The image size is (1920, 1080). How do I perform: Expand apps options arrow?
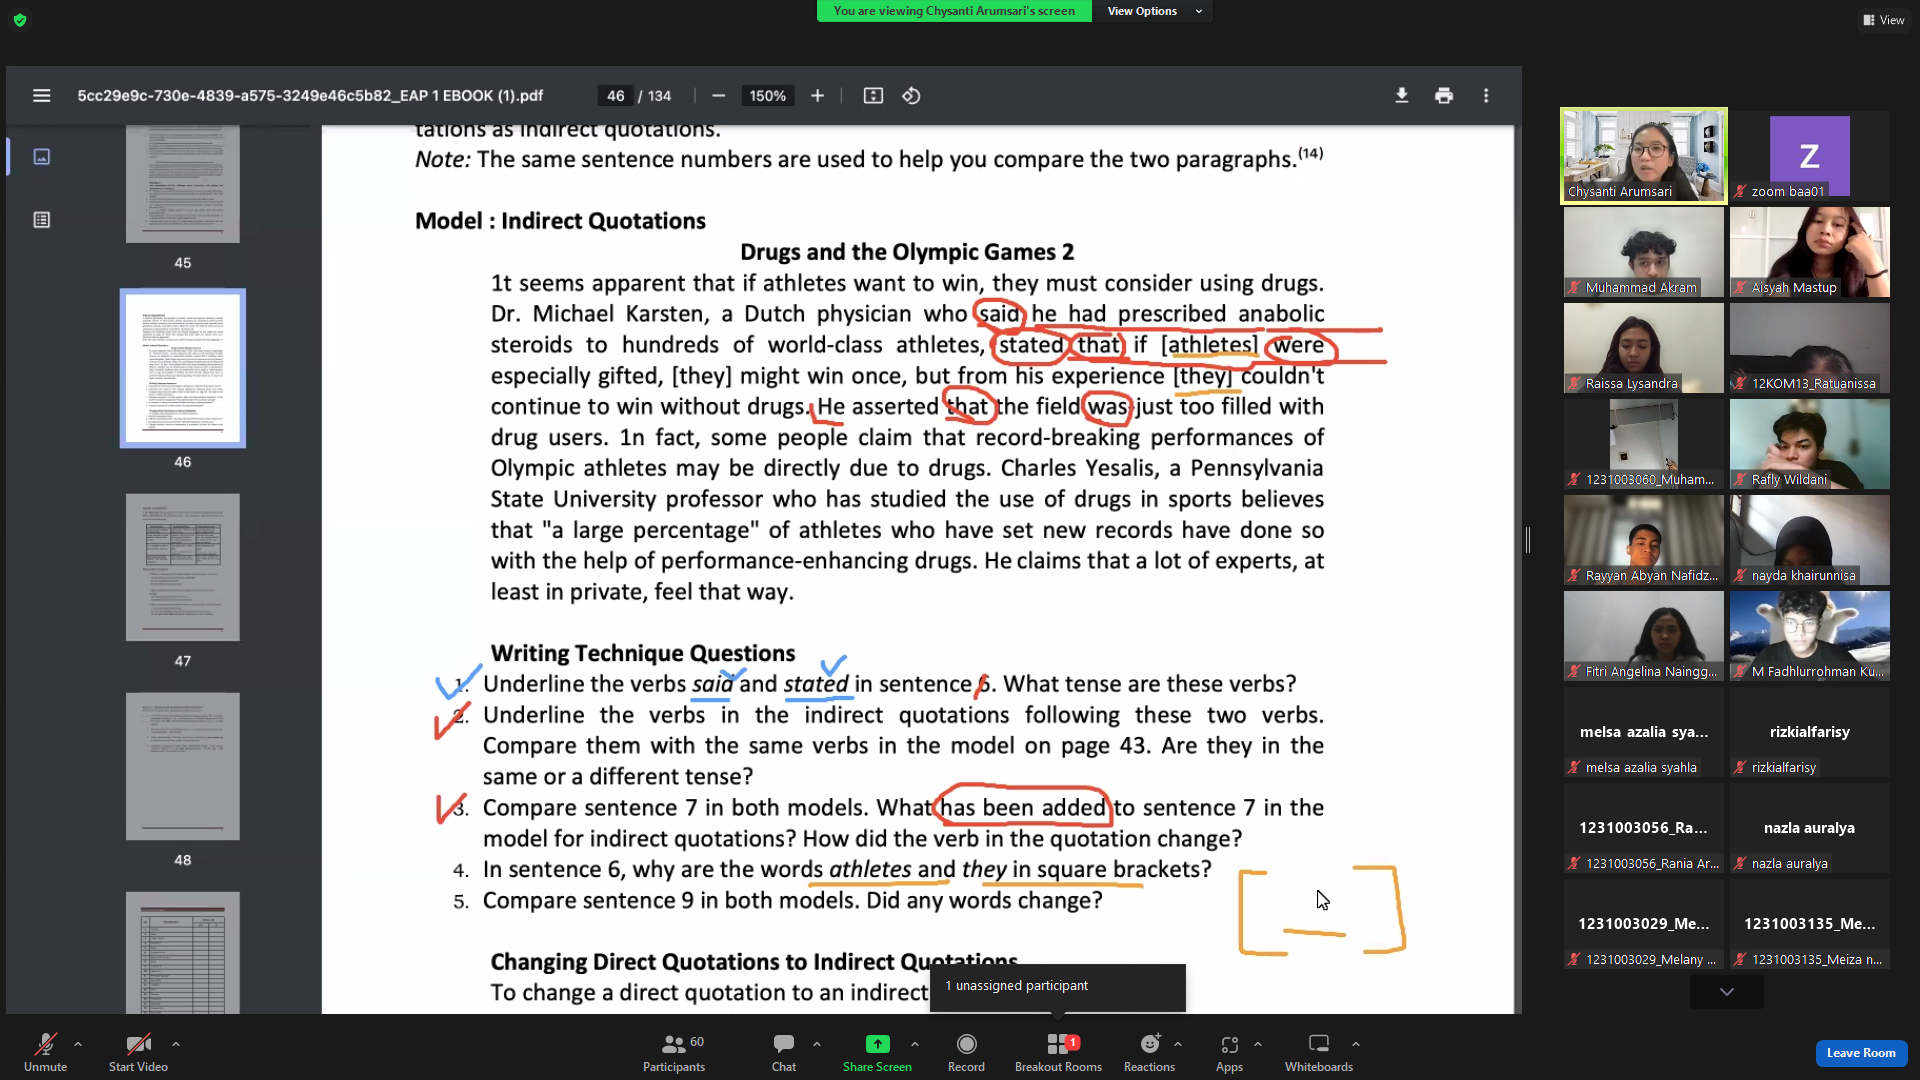[x=1258, y=1044]
